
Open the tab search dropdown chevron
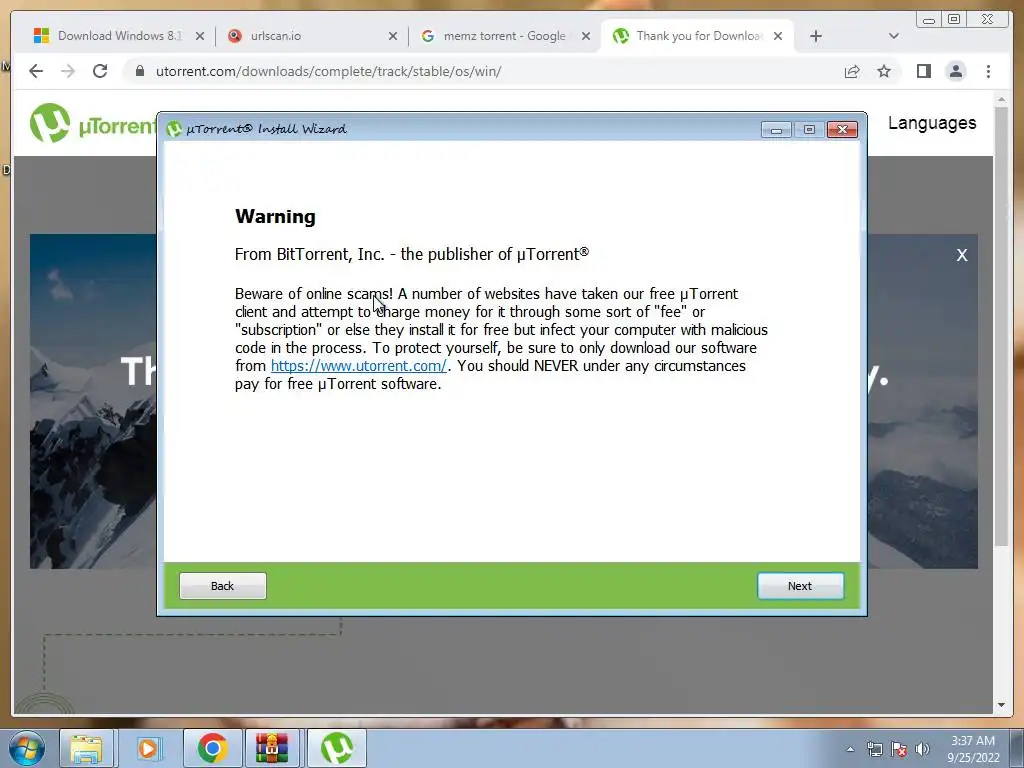893,36
